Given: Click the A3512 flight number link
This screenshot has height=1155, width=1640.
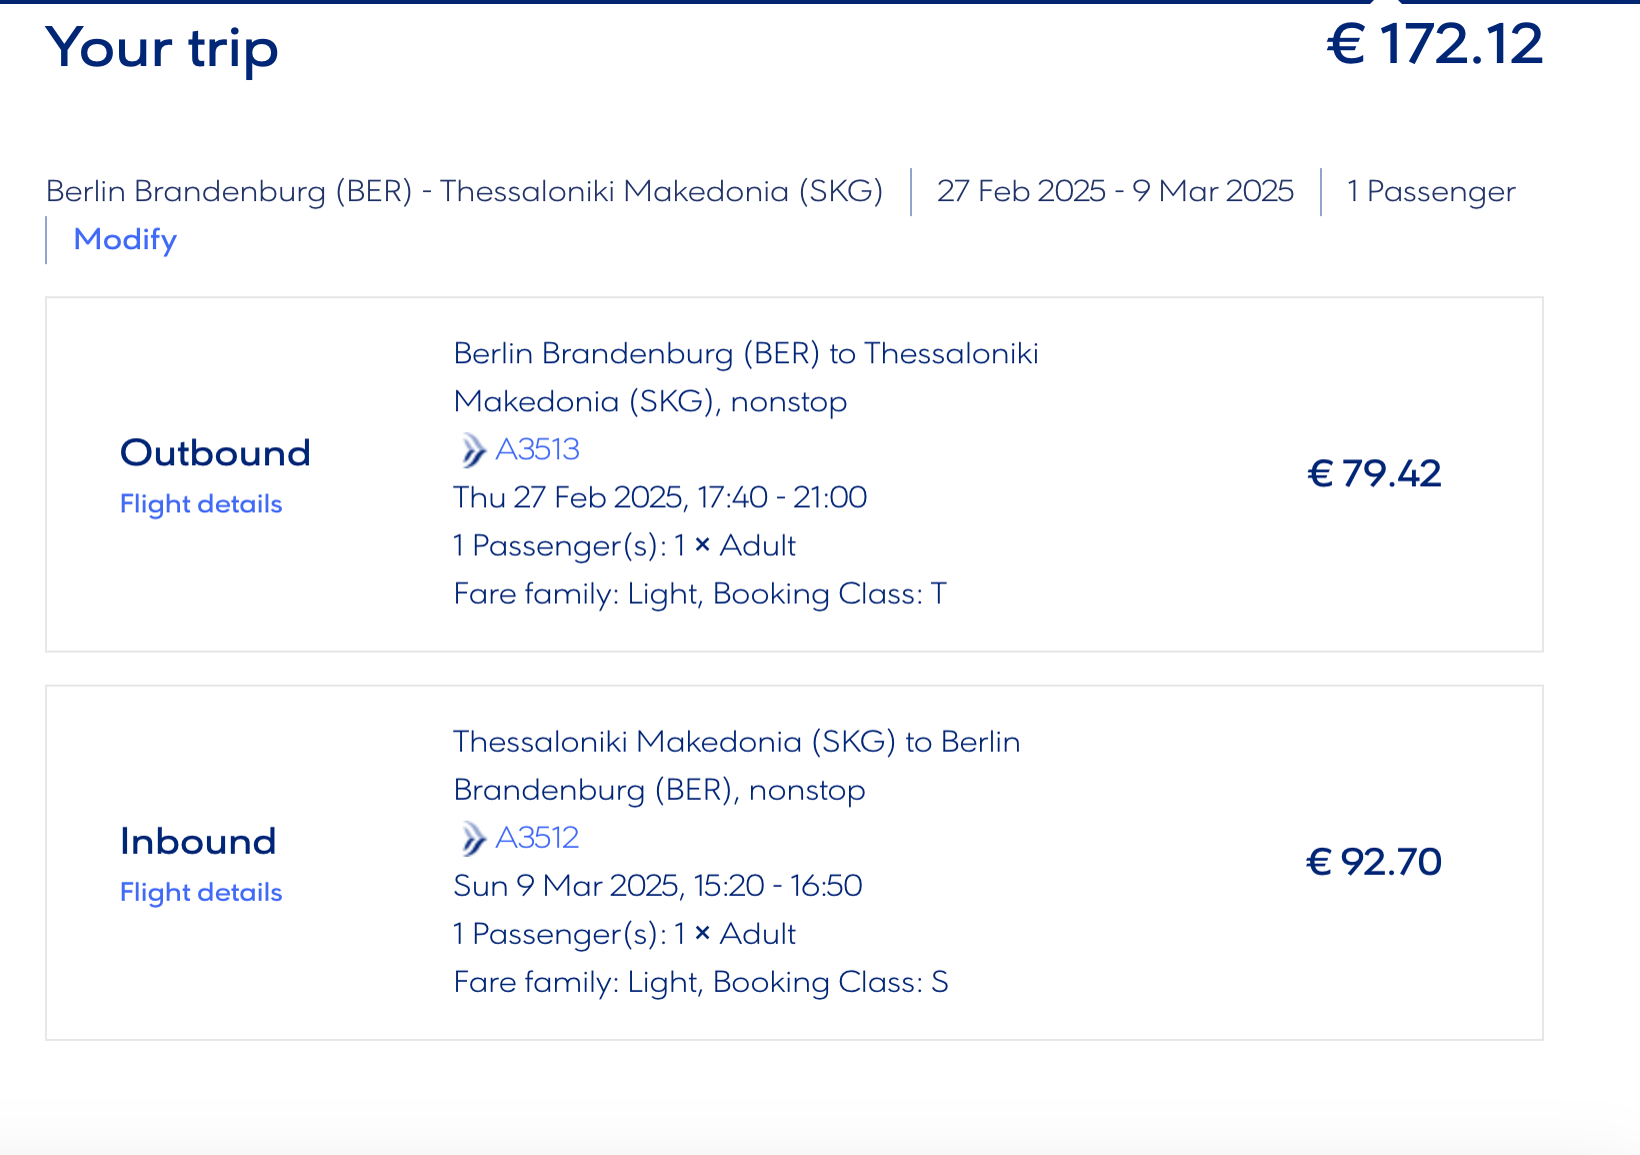Looking at the screenshot, I should click(537, 838).
